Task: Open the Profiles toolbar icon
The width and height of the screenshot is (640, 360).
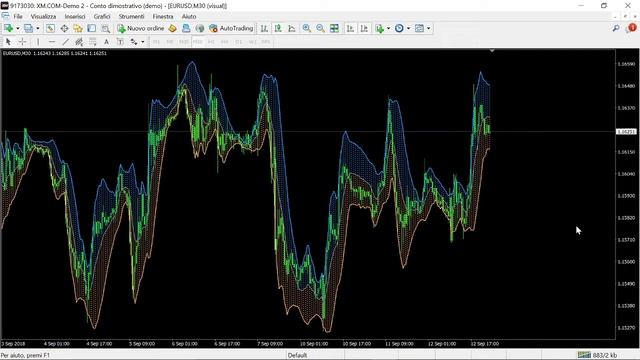Action: pyautogui.click(x=28, y=28)
